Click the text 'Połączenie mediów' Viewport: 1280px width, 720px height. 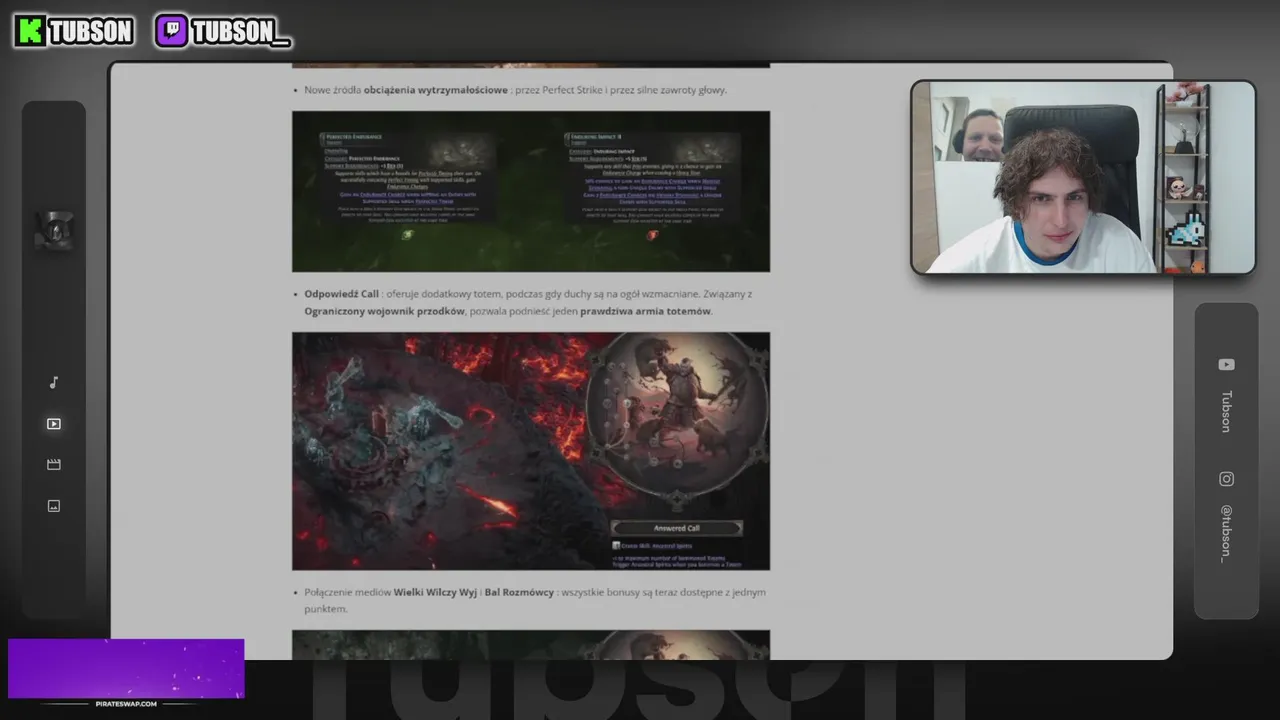click(x=348, y=592)
